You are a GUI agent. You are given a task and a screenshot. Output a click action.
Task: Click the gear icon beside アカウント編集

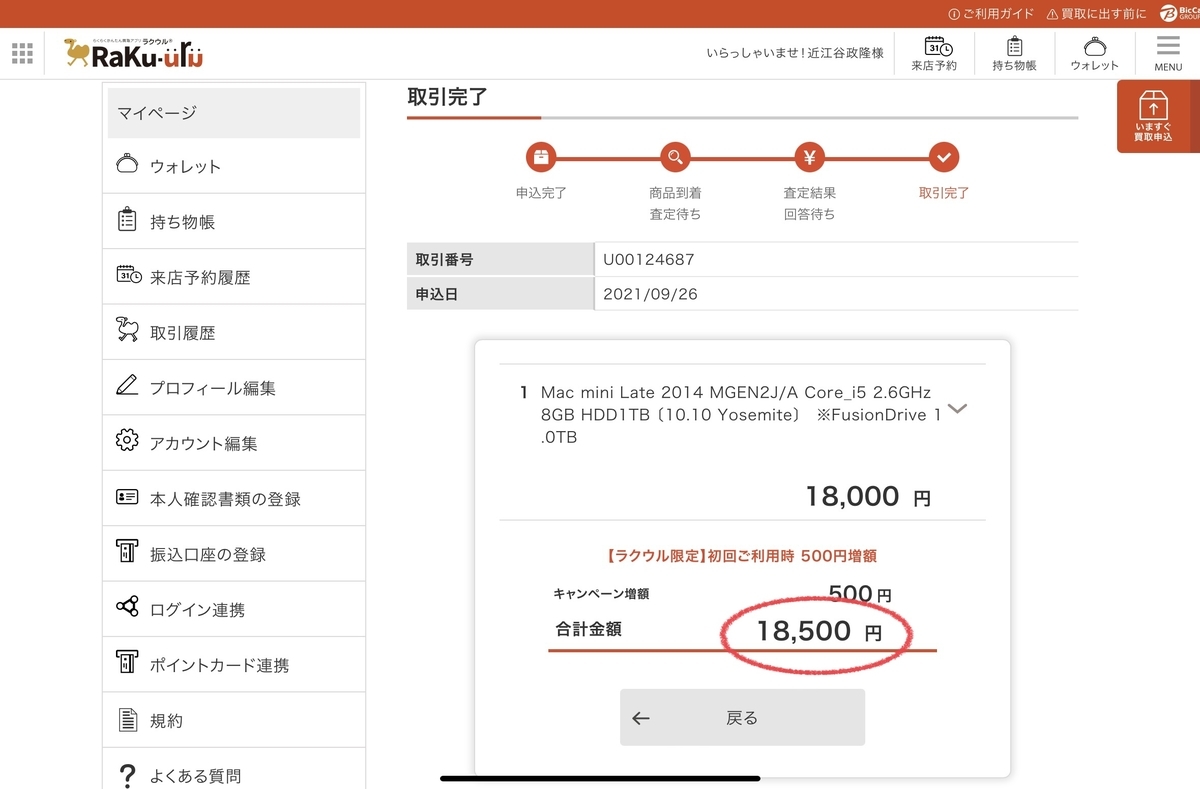127,441
